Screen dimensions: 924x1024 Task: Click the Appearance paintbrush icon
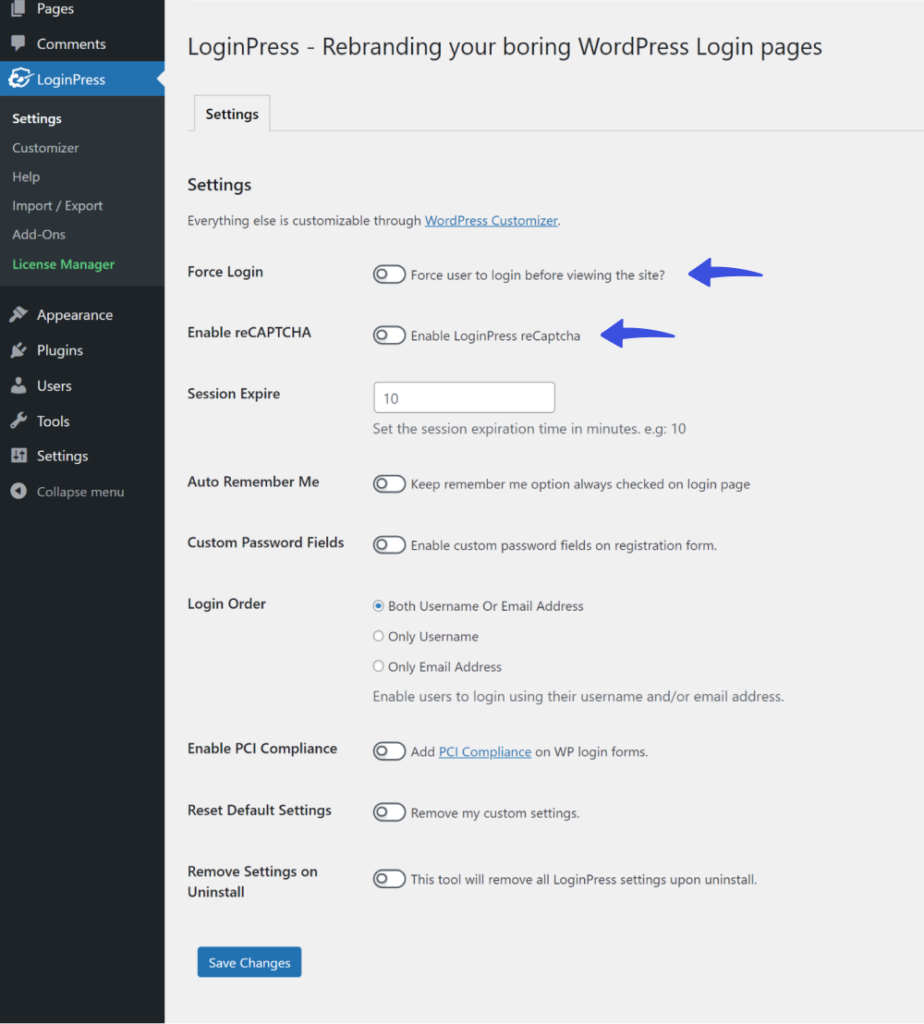click(18, 314)
